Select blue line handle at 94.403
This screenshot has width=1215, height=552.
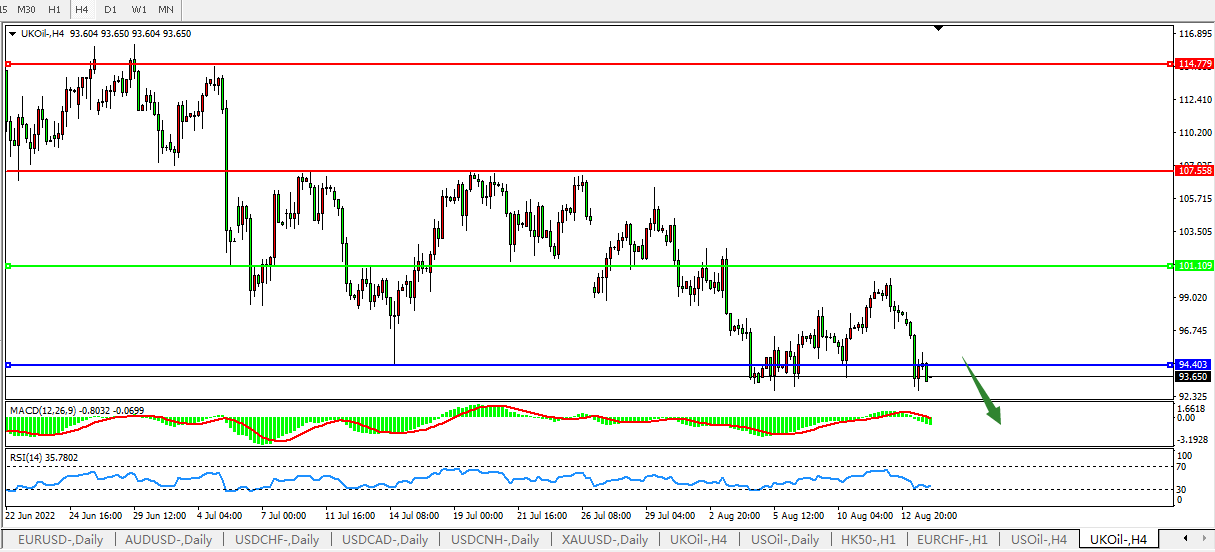[8, 365]
